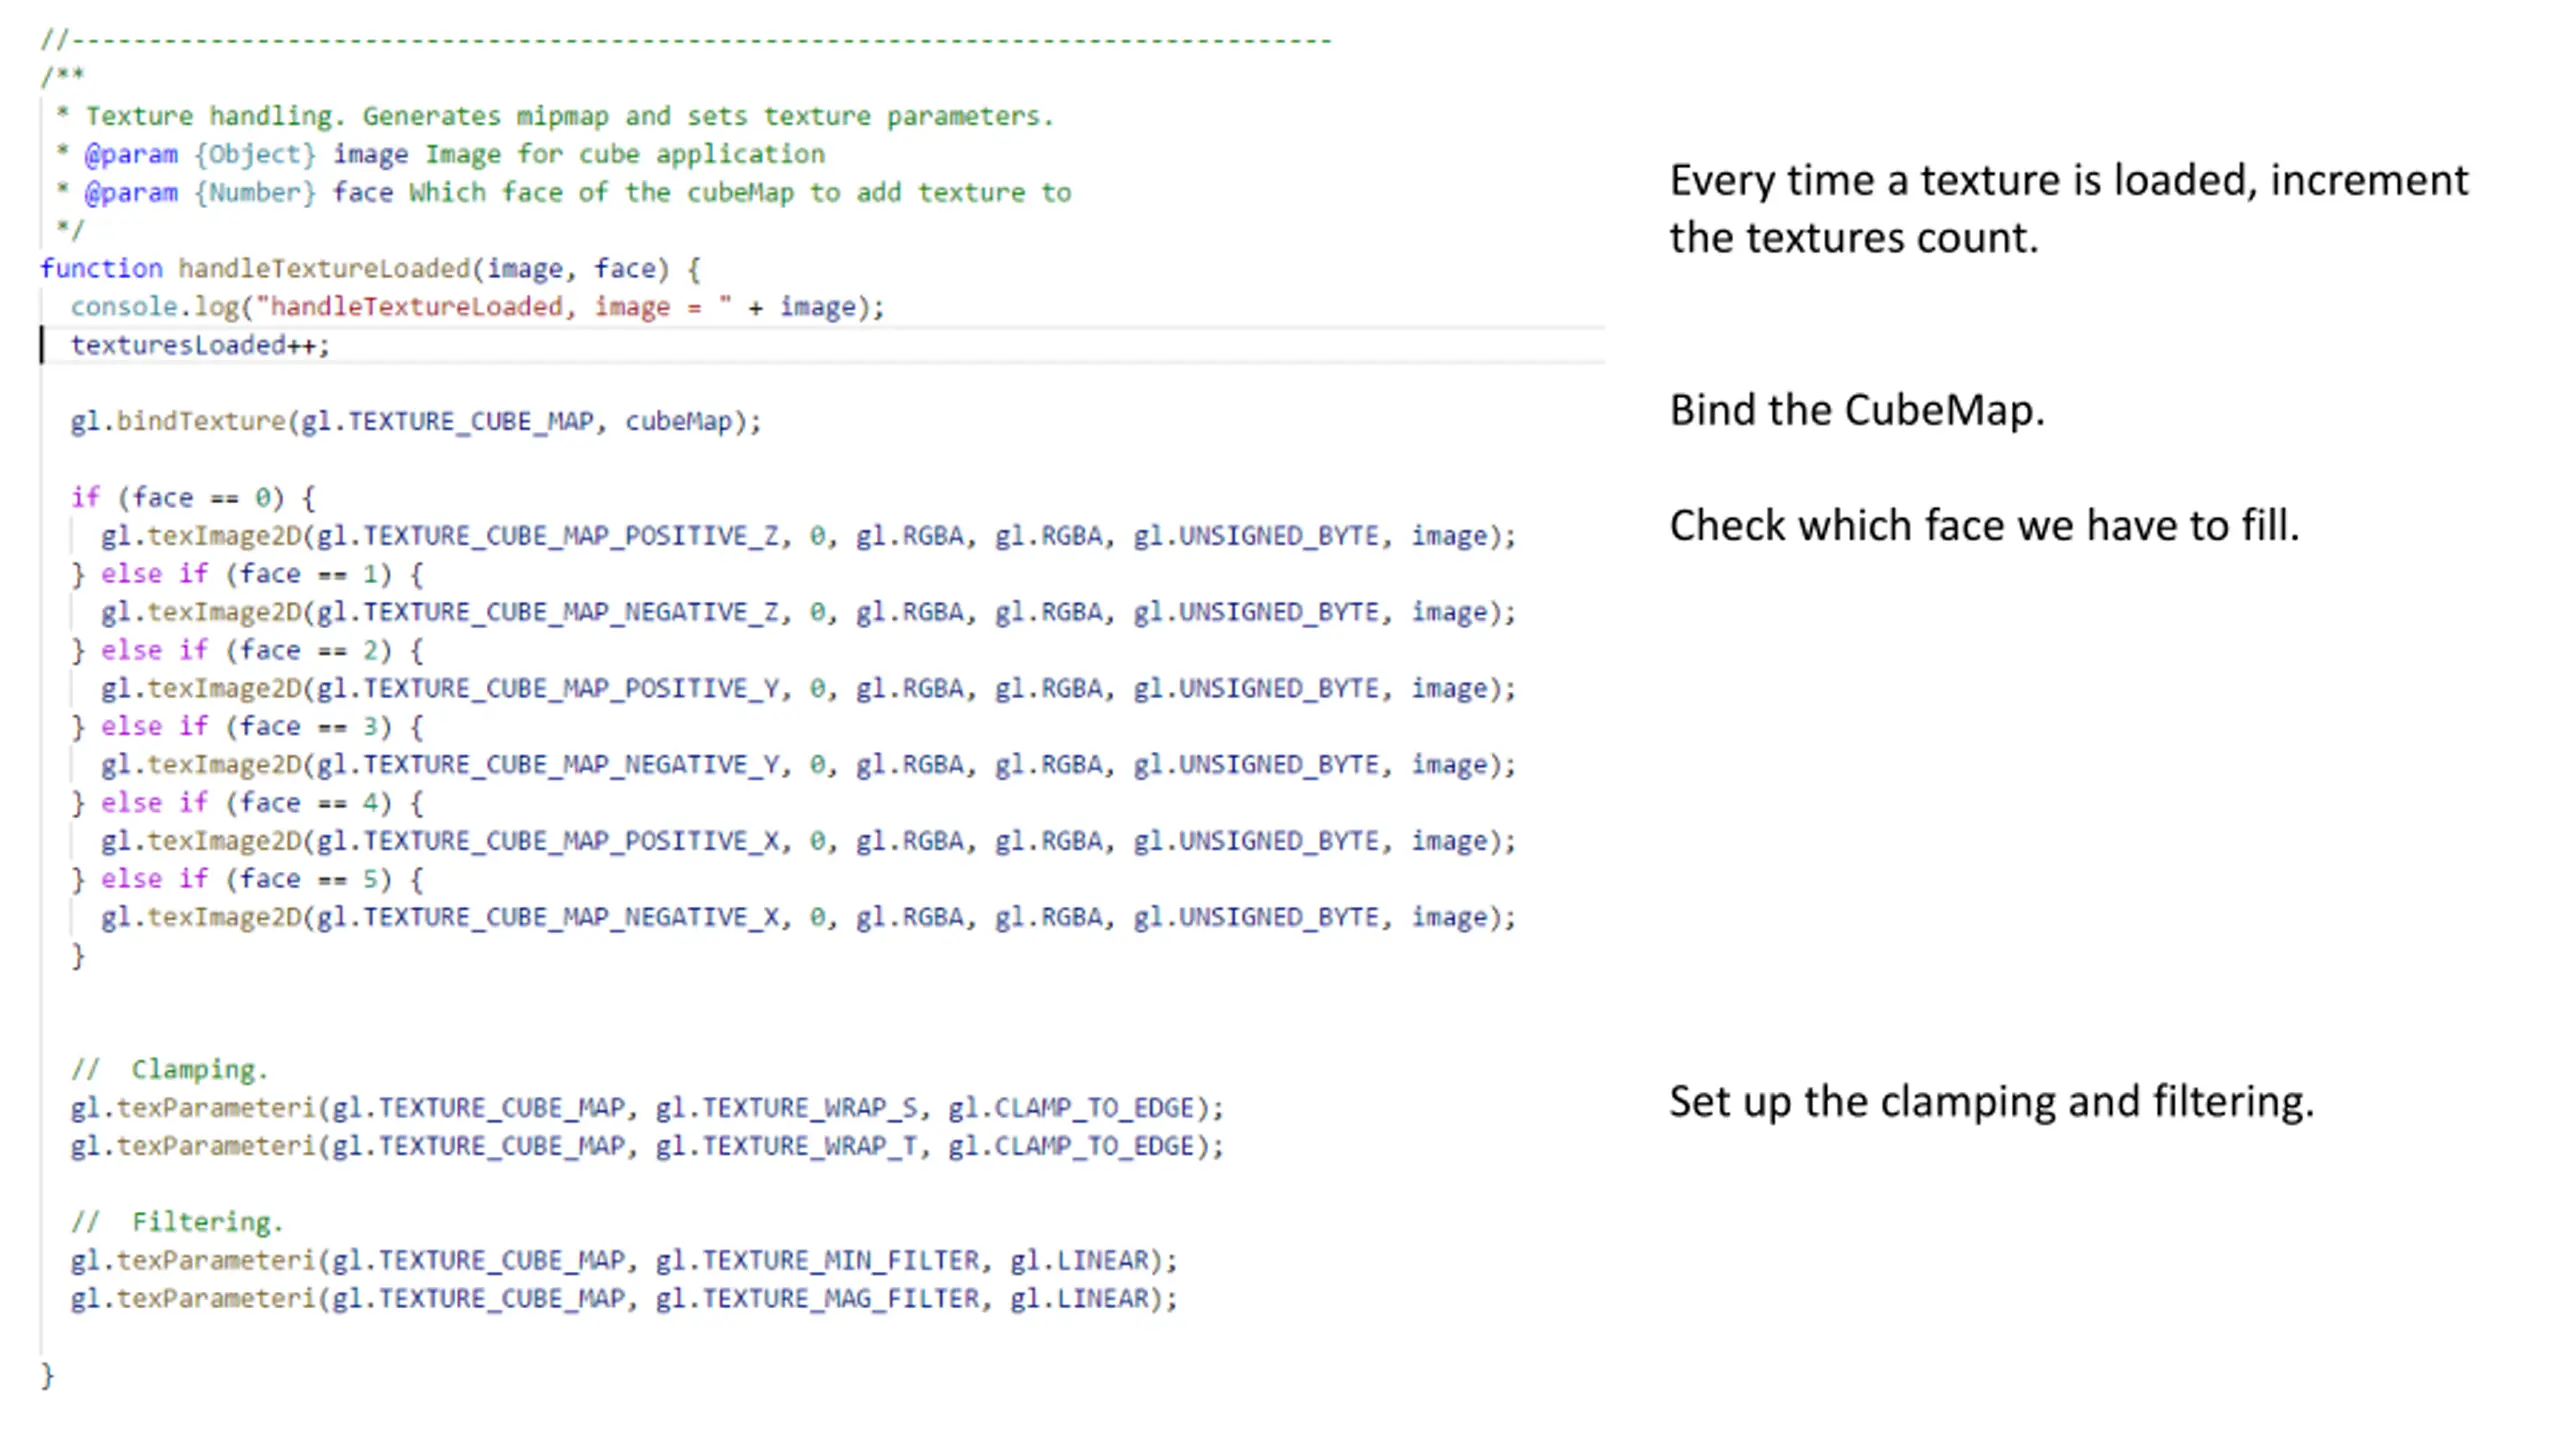Click the gl.bindTexture cubeMap line
Viewport: 2560px width, 1440px height.
coord(415,421)
